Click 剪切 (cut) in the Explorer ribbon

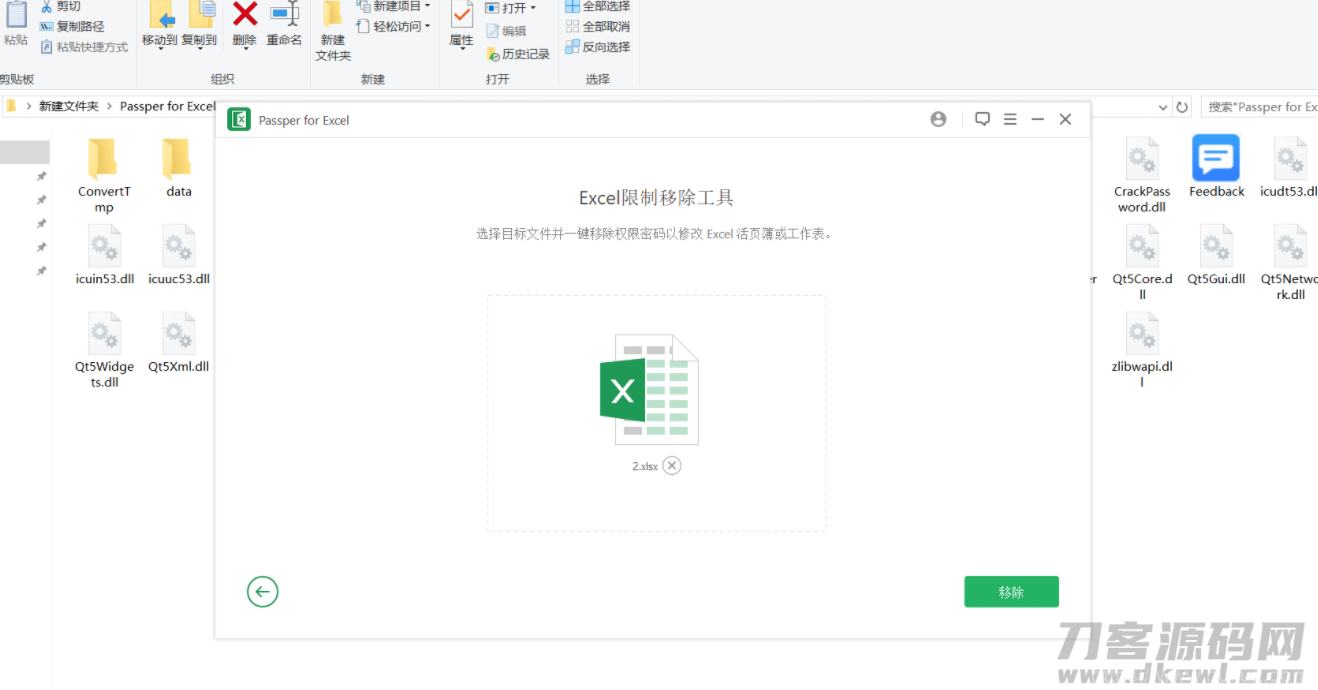pyautogui.click(x=61, y=7)
